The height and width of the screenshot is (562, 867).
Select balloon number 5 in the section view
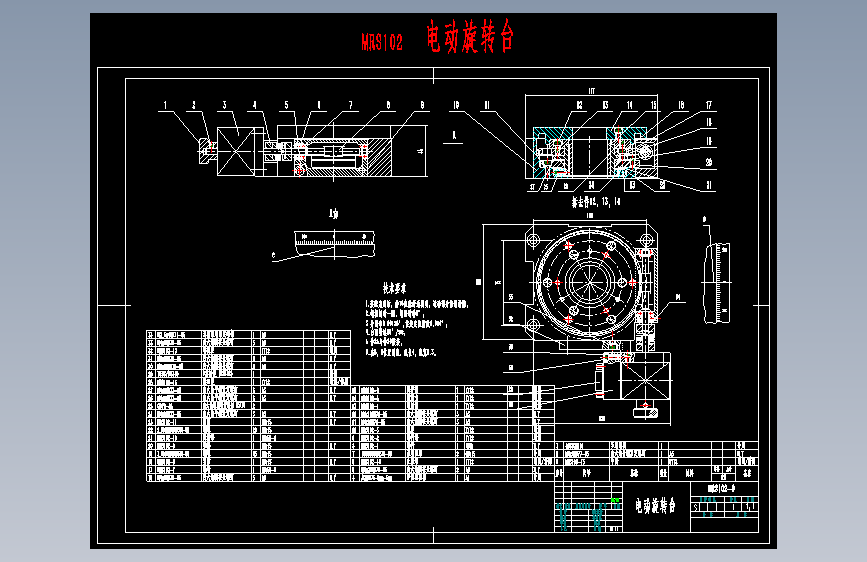tap(286, 105)
